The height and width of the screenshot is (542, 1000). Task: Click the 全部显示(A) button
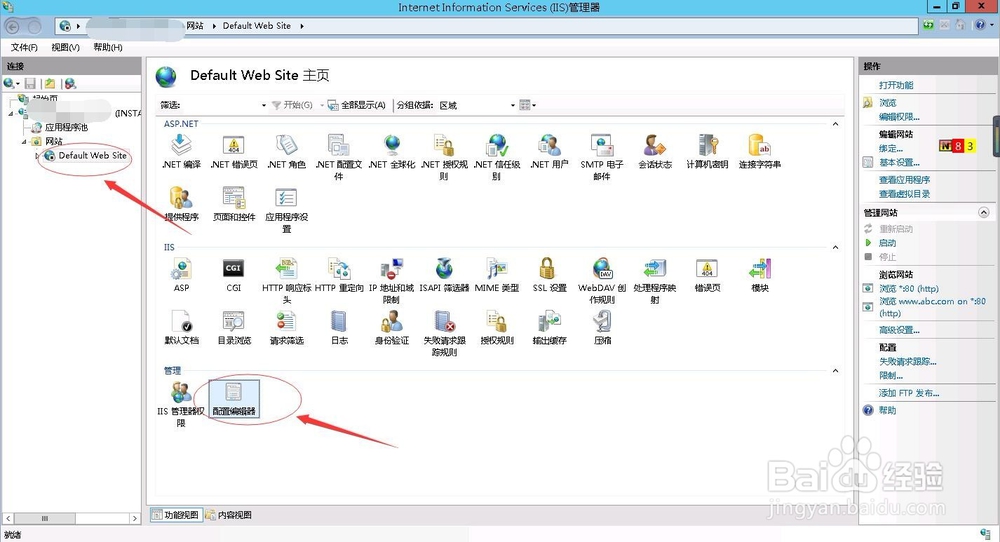[x=357, y=105]
